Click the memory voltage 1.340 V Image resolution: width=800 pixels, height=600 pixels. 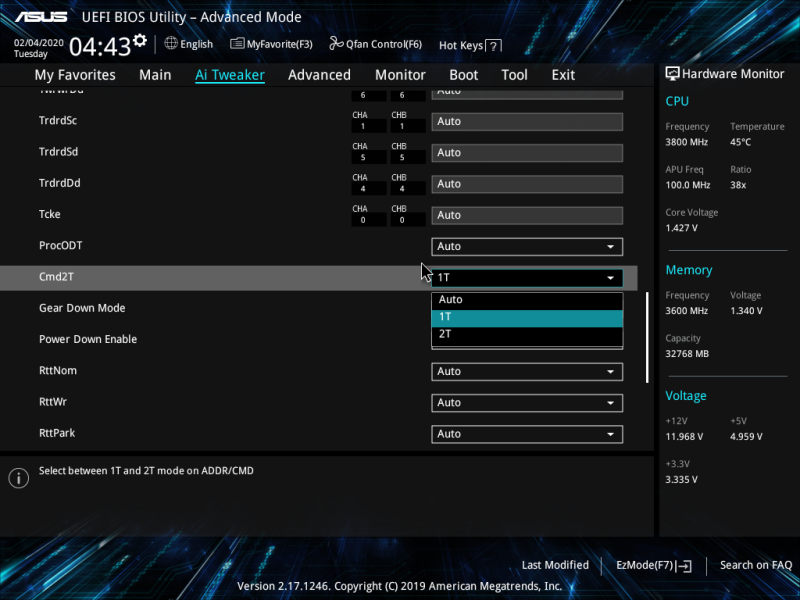746,311
